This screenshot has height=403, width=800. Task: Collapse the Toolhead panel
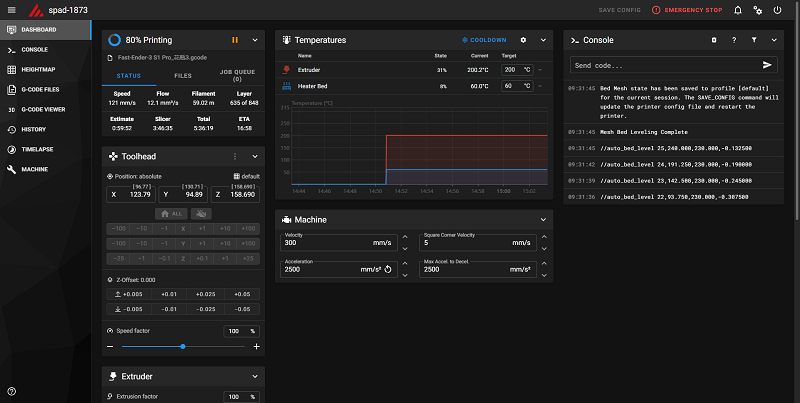pyautogui.click(x=255, y=157)
